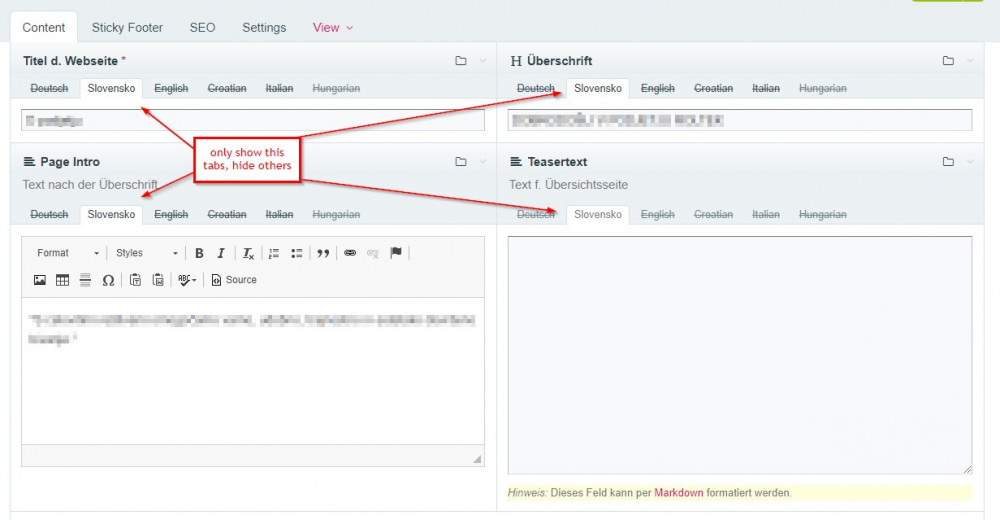Screen dimensions: 1000x520
Task: Toggle bold formatting in Page Intro editor
Action: [199, 253]
